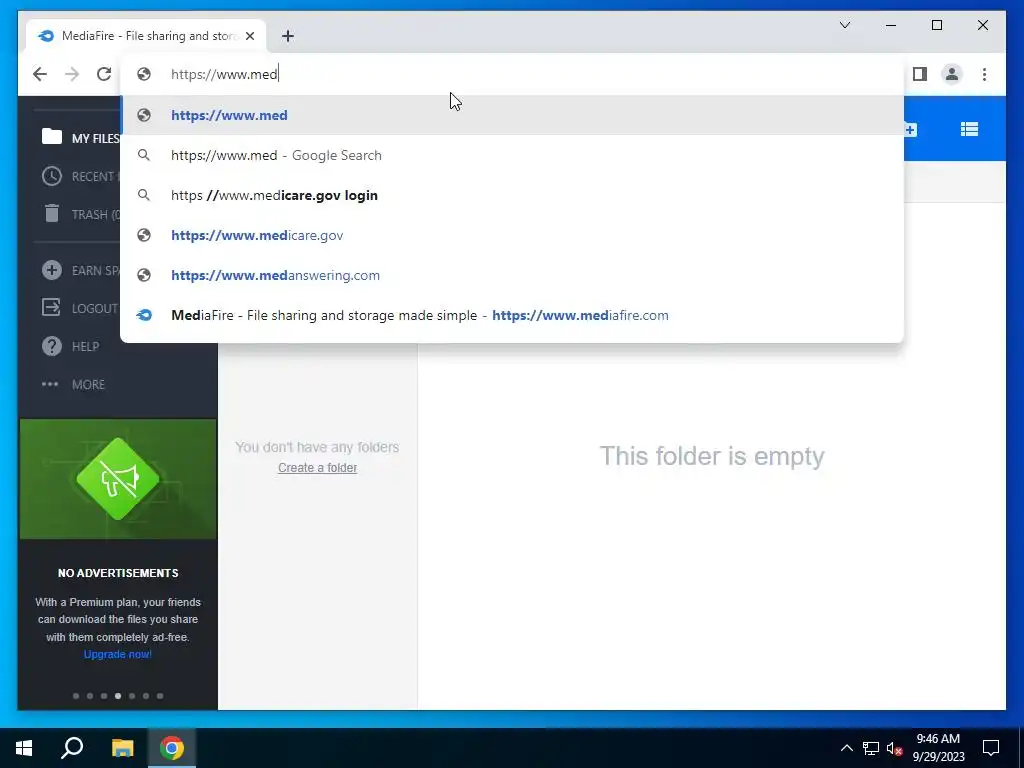
Task: Open the Chrome three-dot menu
Action: 984,74
